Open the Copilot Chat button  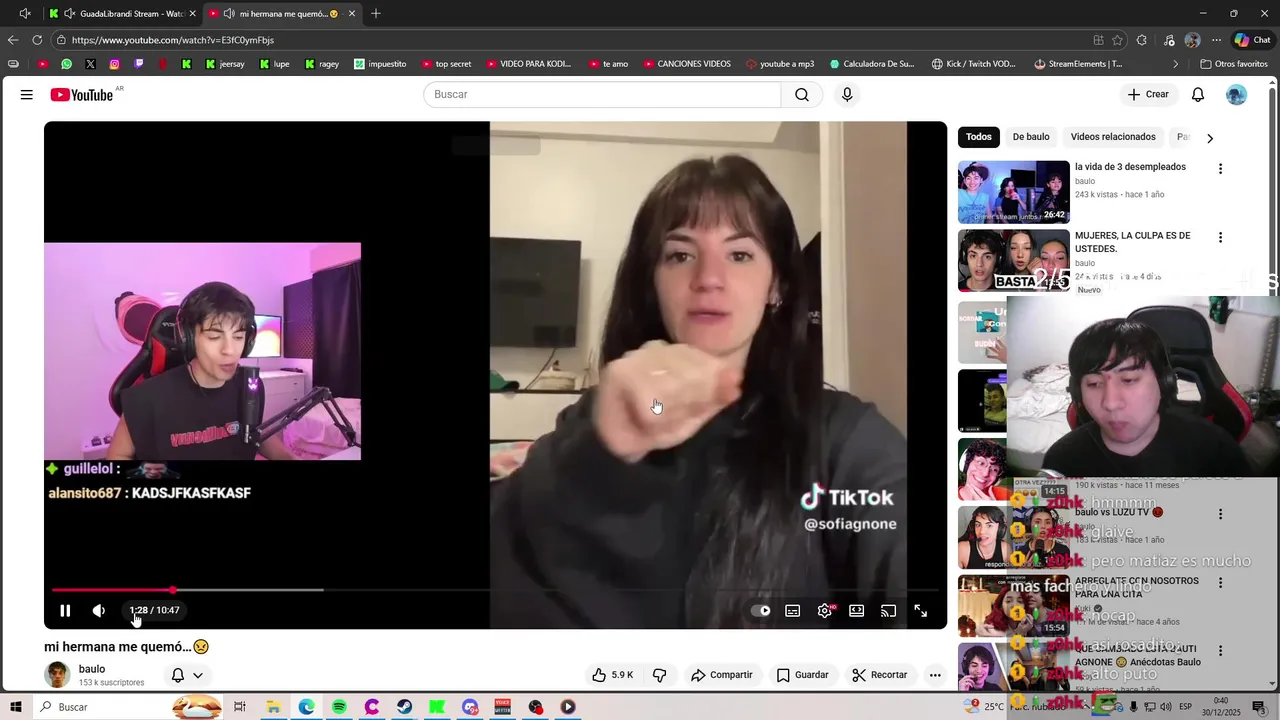(x=1252, y=40)
